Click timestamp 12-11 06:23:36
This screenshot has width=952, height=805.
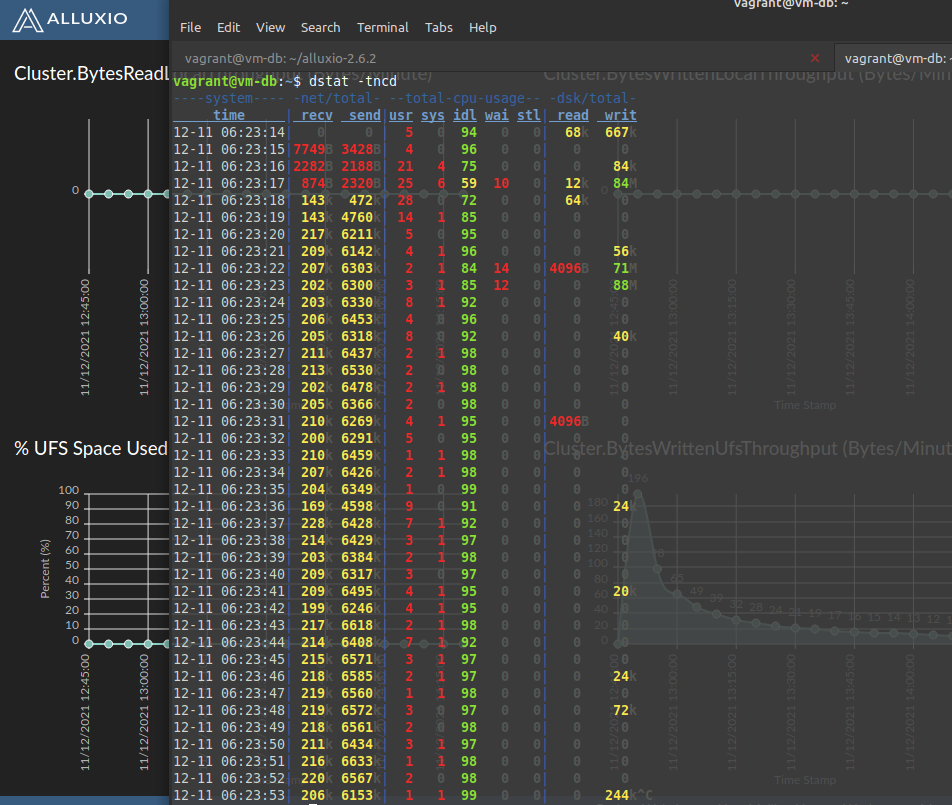[229, 506]
